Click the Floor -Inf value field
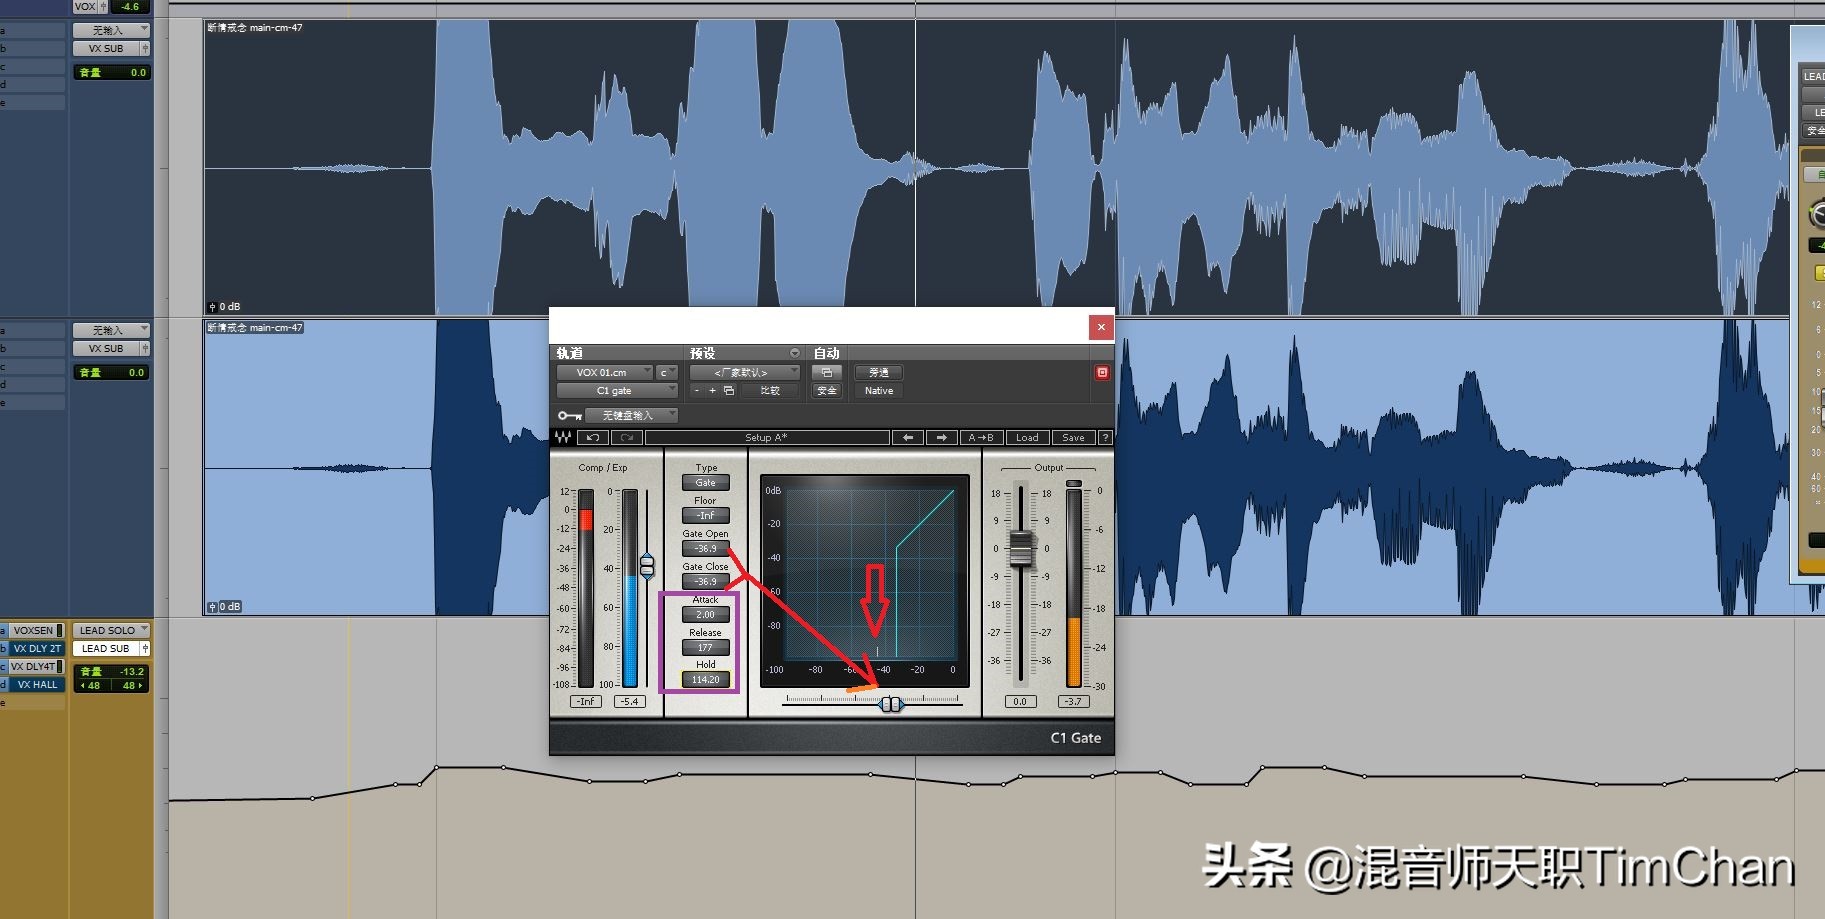The width and height of the screenshot is (1825, 919). pos(705,515)
